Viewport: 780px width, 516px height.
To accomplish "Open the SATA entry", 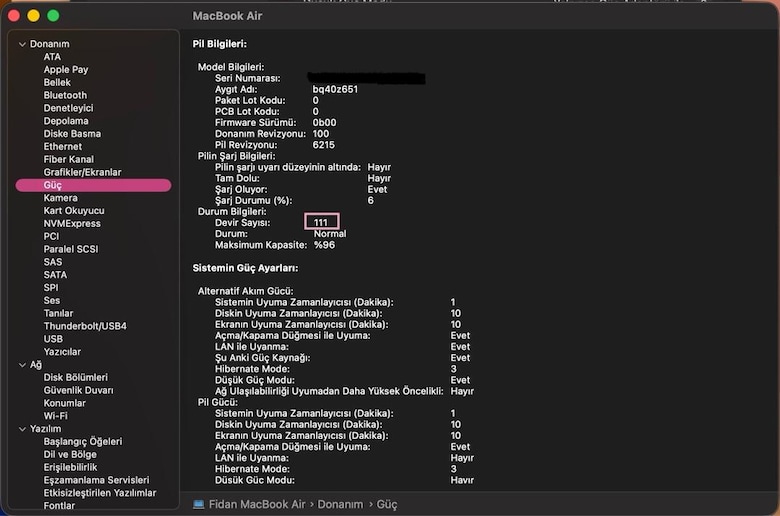I will click(x=55, y=275).
